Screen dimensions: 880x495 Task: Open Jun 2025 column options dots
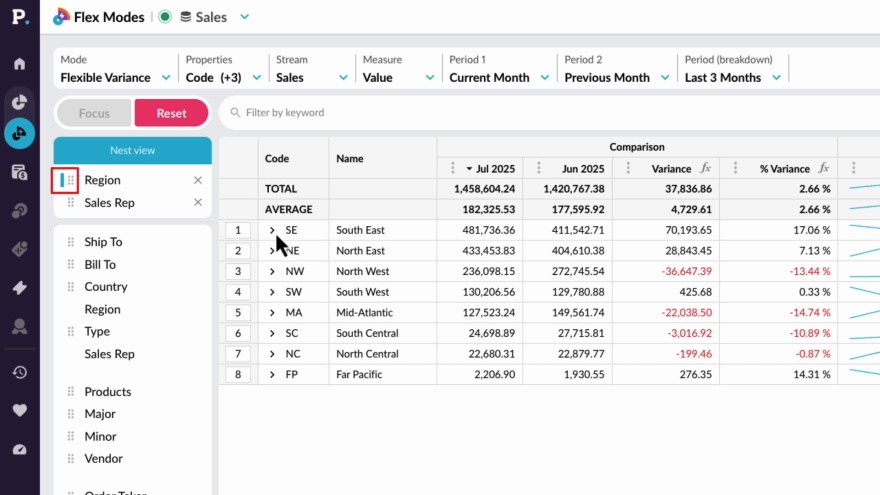[x=539, y=168]
